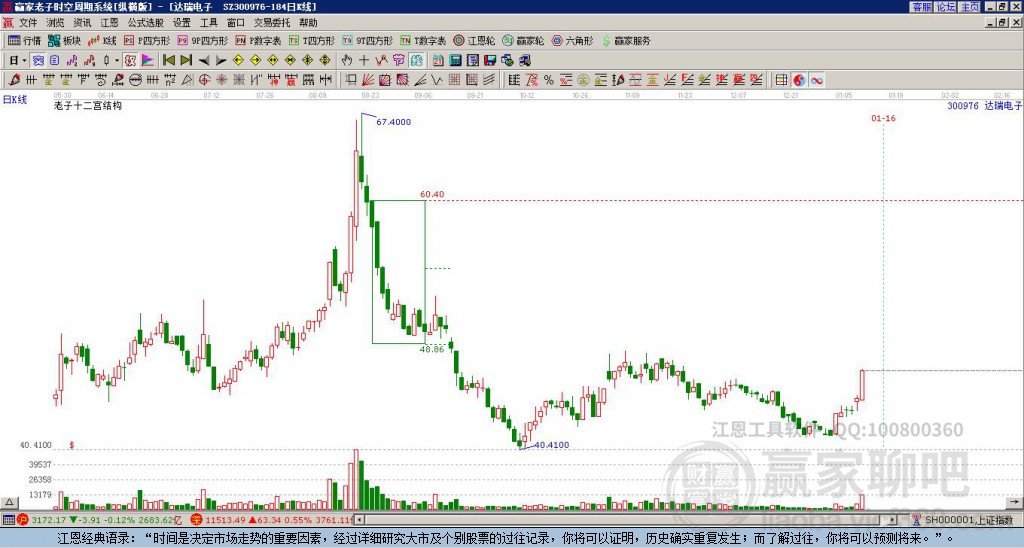
Task: Open the P四方形 tool
Action: 148,40
